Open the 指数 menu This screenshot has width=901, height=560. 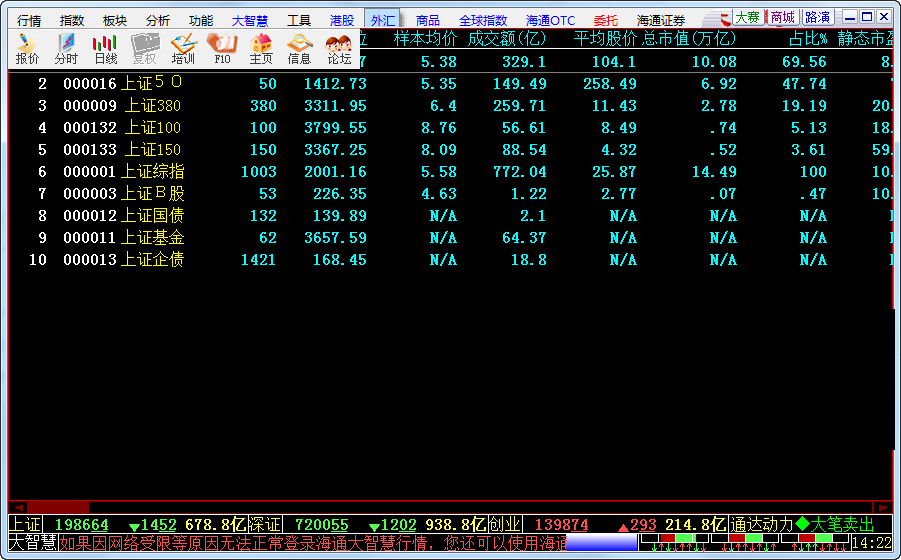point(72,20)
